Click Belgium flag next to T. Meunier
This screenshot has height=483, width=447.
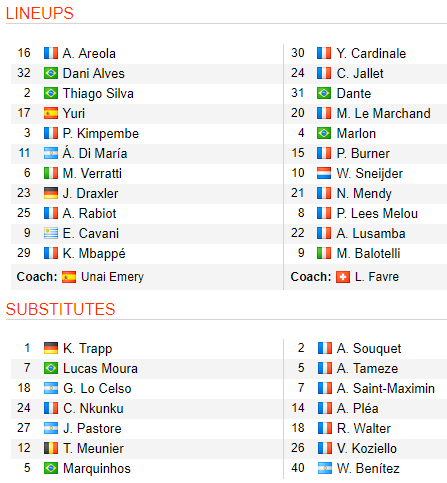(51, 448)
